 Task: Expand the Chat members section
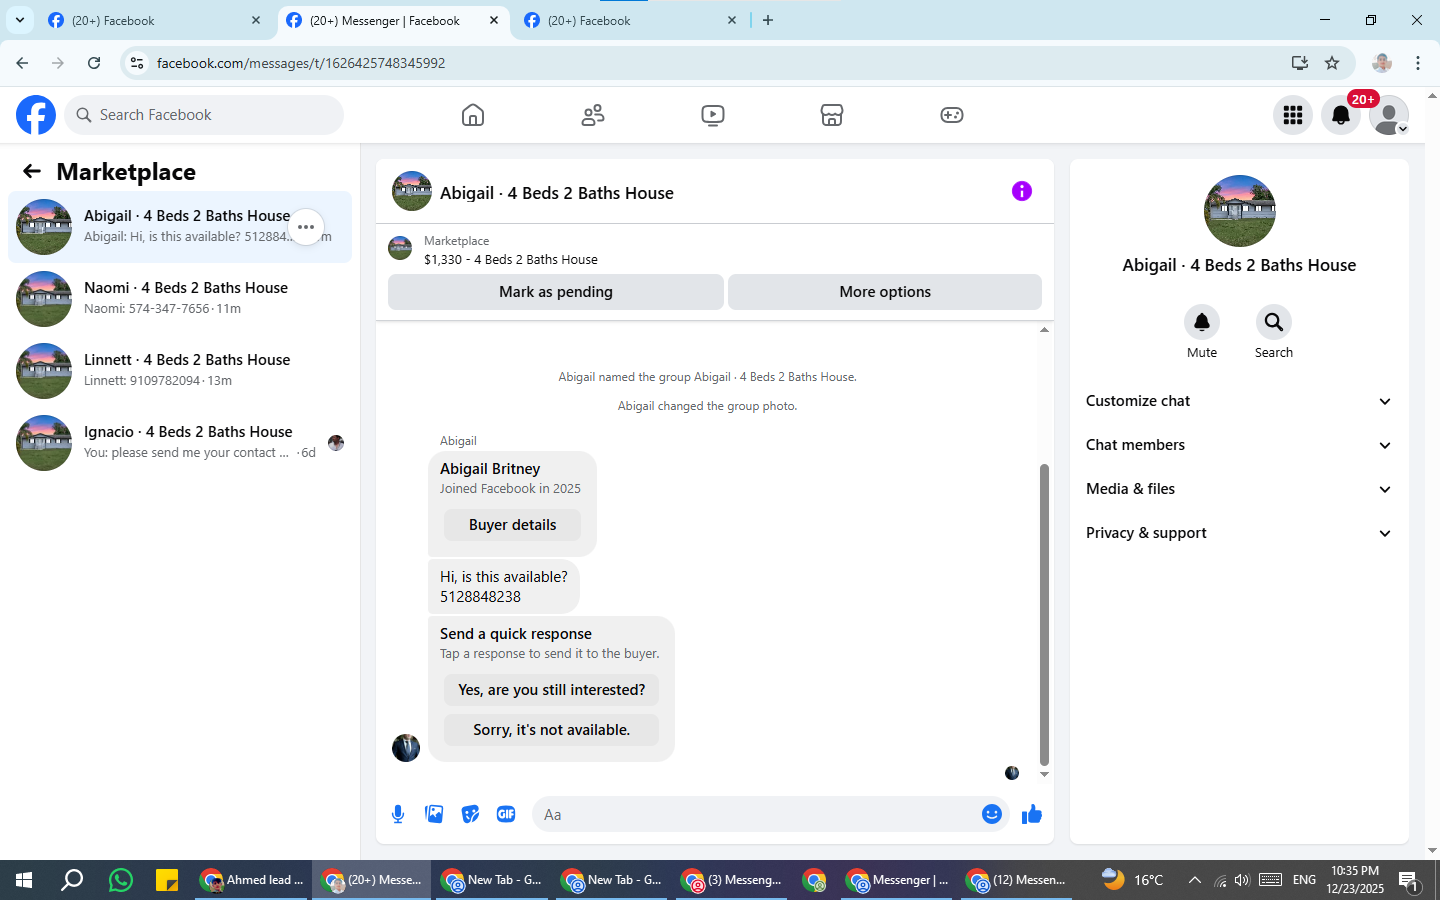pyautogui.click(x=1239, y=445)
